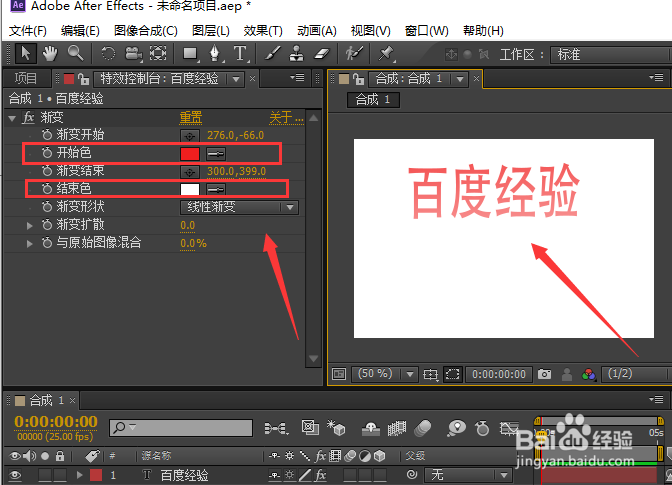Toggle the stopwatch for 结束色

[47, 189]
